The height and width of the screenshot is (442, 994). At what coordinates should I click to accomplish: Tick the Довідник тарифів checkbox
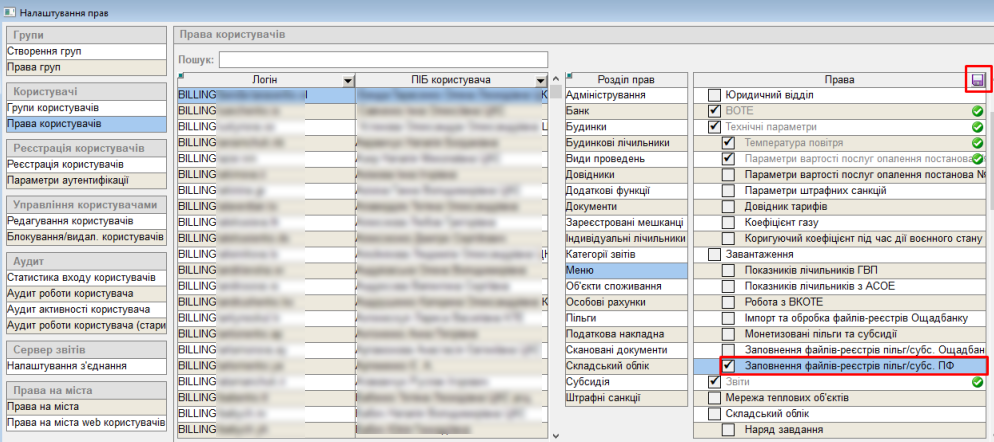pos(729,207)
